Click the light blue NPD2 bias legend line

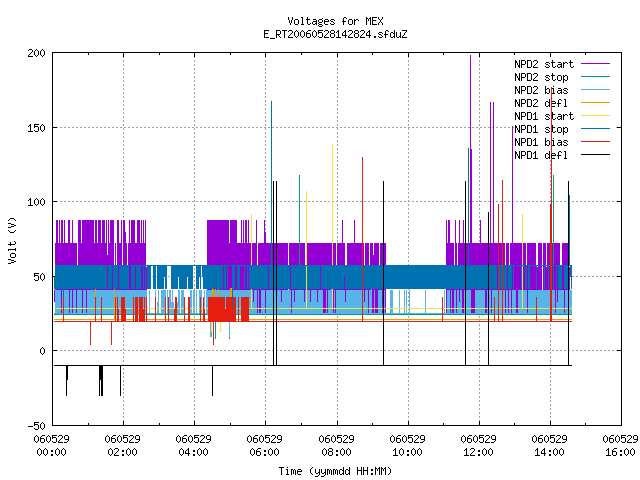pyautogui.click(x=595, y=89)
